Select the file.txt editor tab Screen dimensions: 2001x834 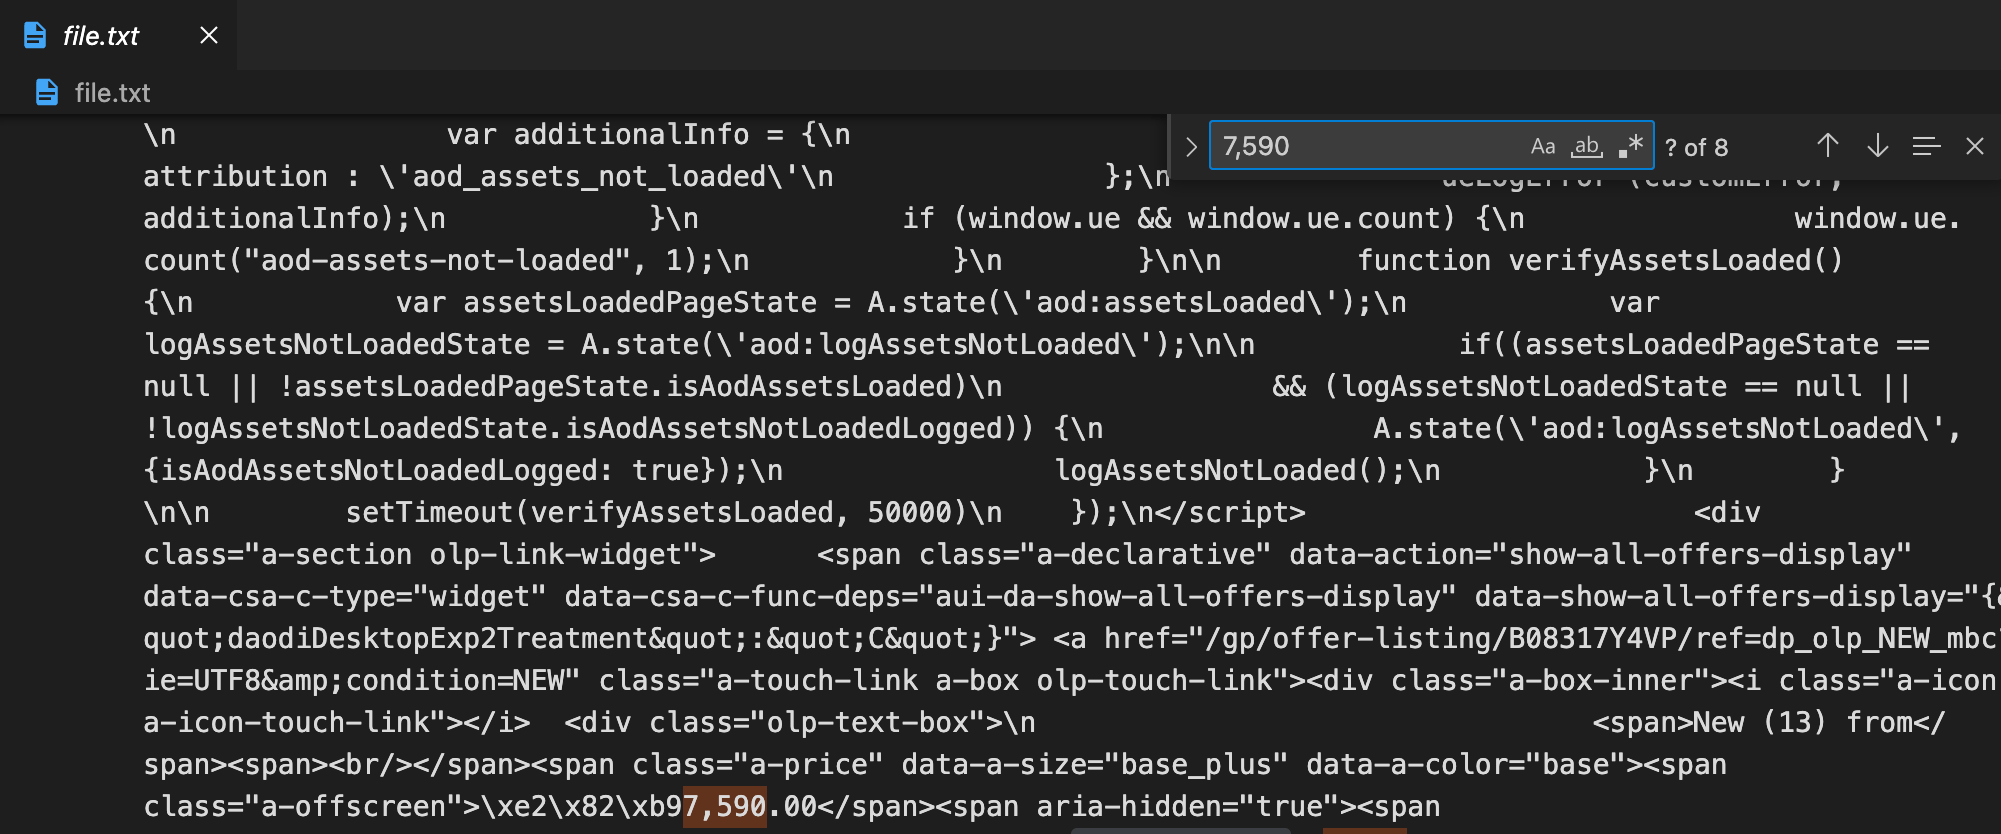tap(119, 35)
